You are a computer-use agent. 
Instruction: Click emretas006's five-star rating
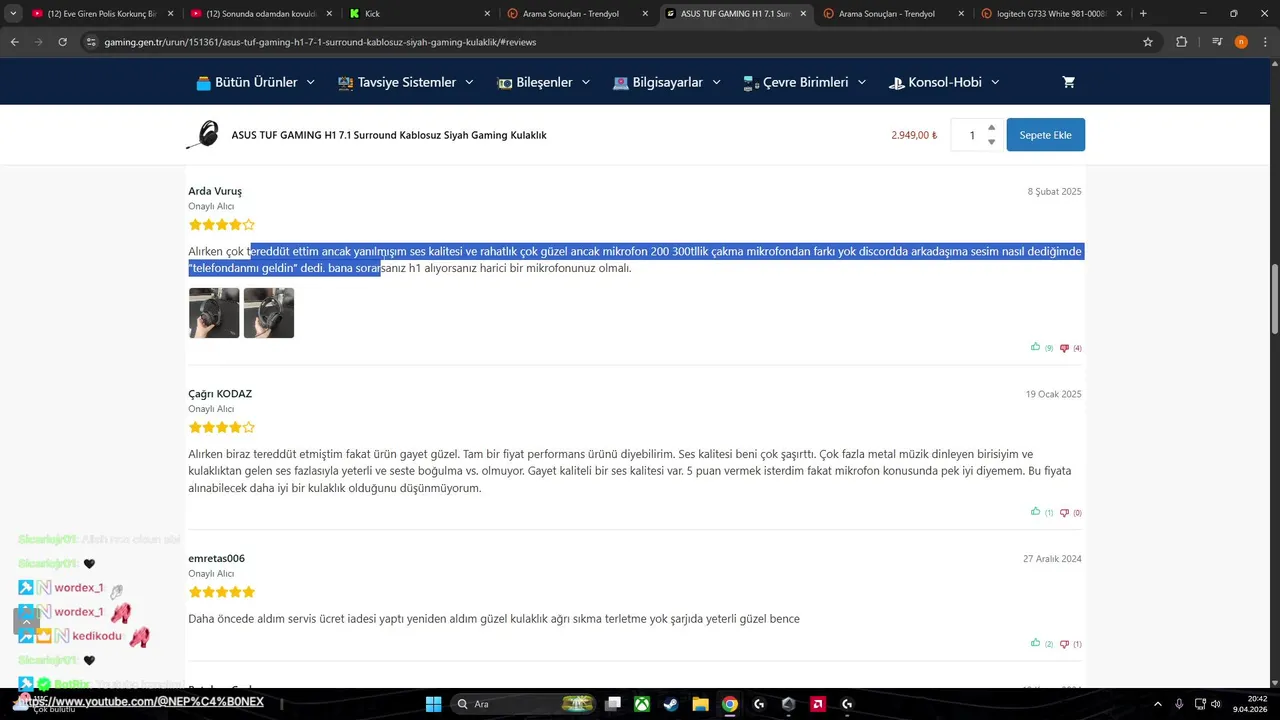pos(222,592)
